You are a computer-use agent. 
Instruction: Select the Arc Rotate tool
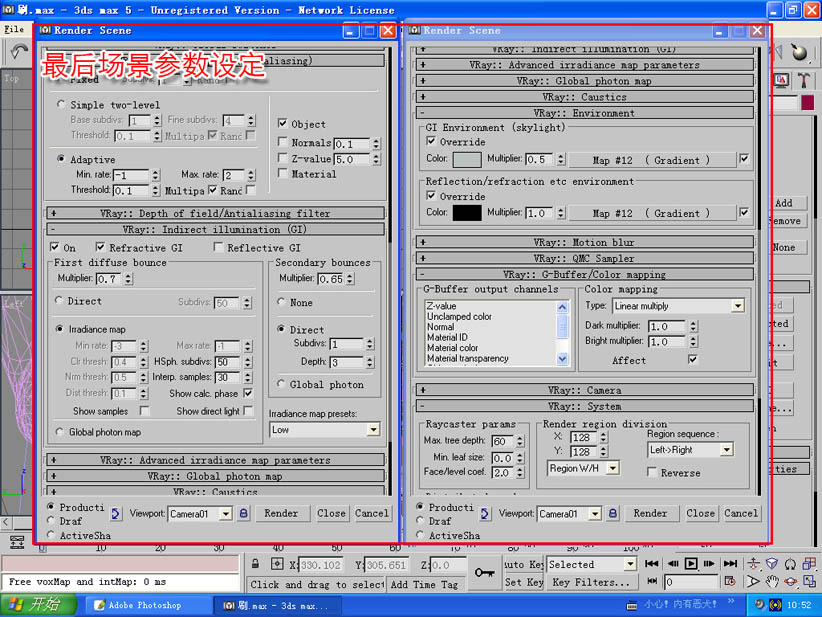pyautogui.click(x=791, y=581)
